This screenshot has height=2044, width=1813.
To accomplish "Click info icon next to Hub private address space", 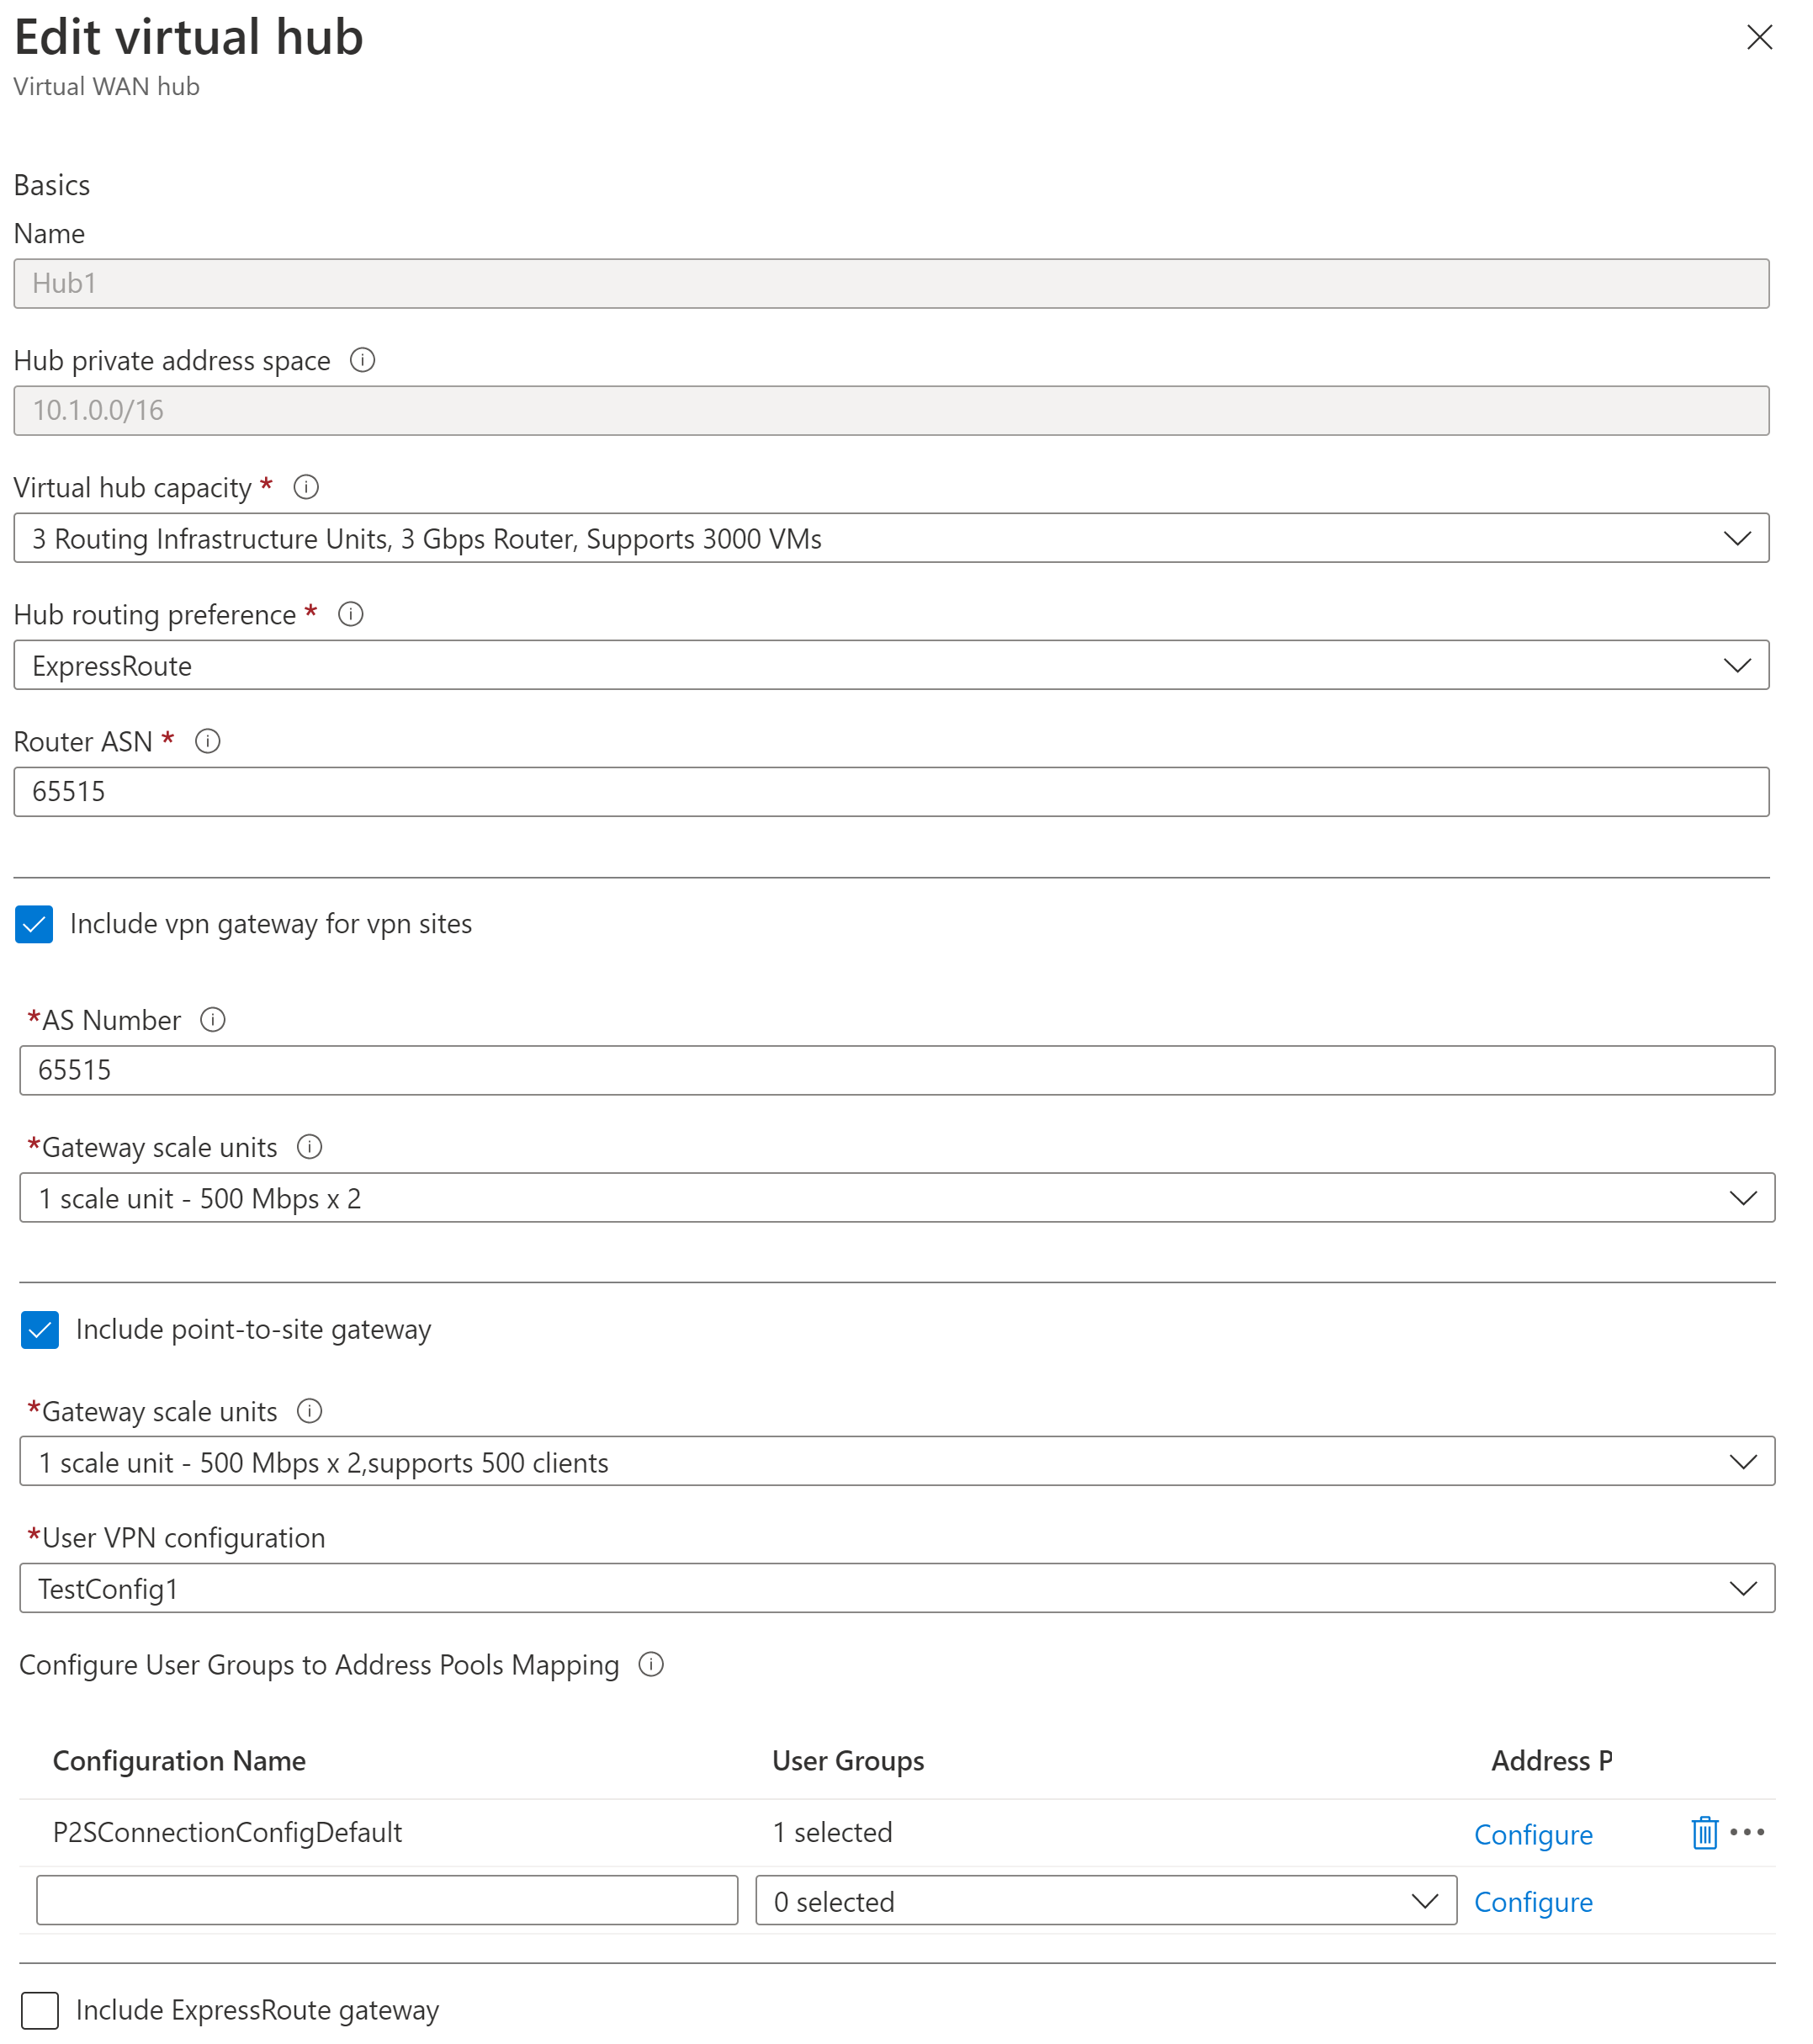I will [x=363, y=360].
